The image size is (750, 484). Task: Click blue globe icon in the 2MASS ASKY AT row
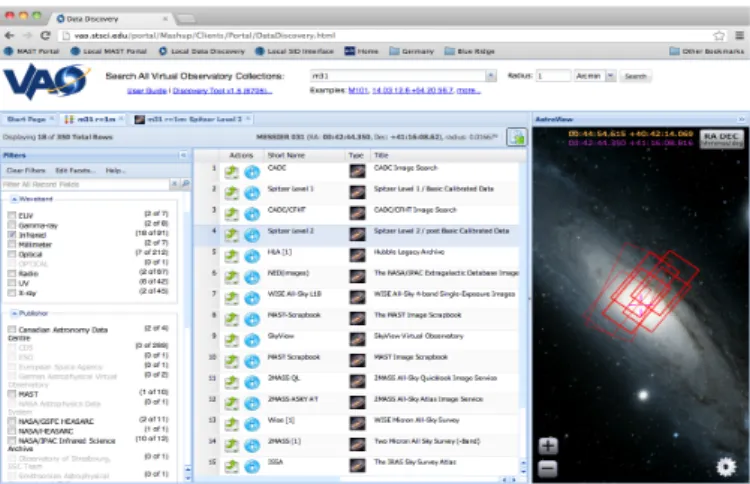[252, 403]
